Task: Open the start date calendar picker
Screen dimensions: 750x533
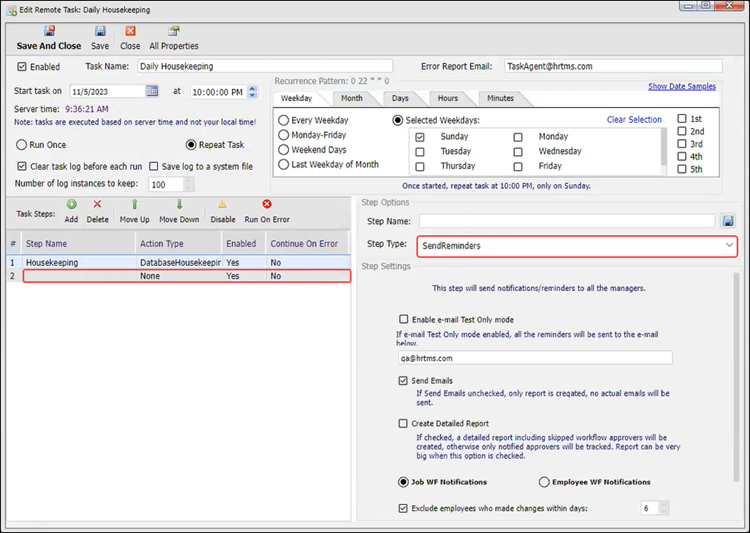Action: point(153,91)
